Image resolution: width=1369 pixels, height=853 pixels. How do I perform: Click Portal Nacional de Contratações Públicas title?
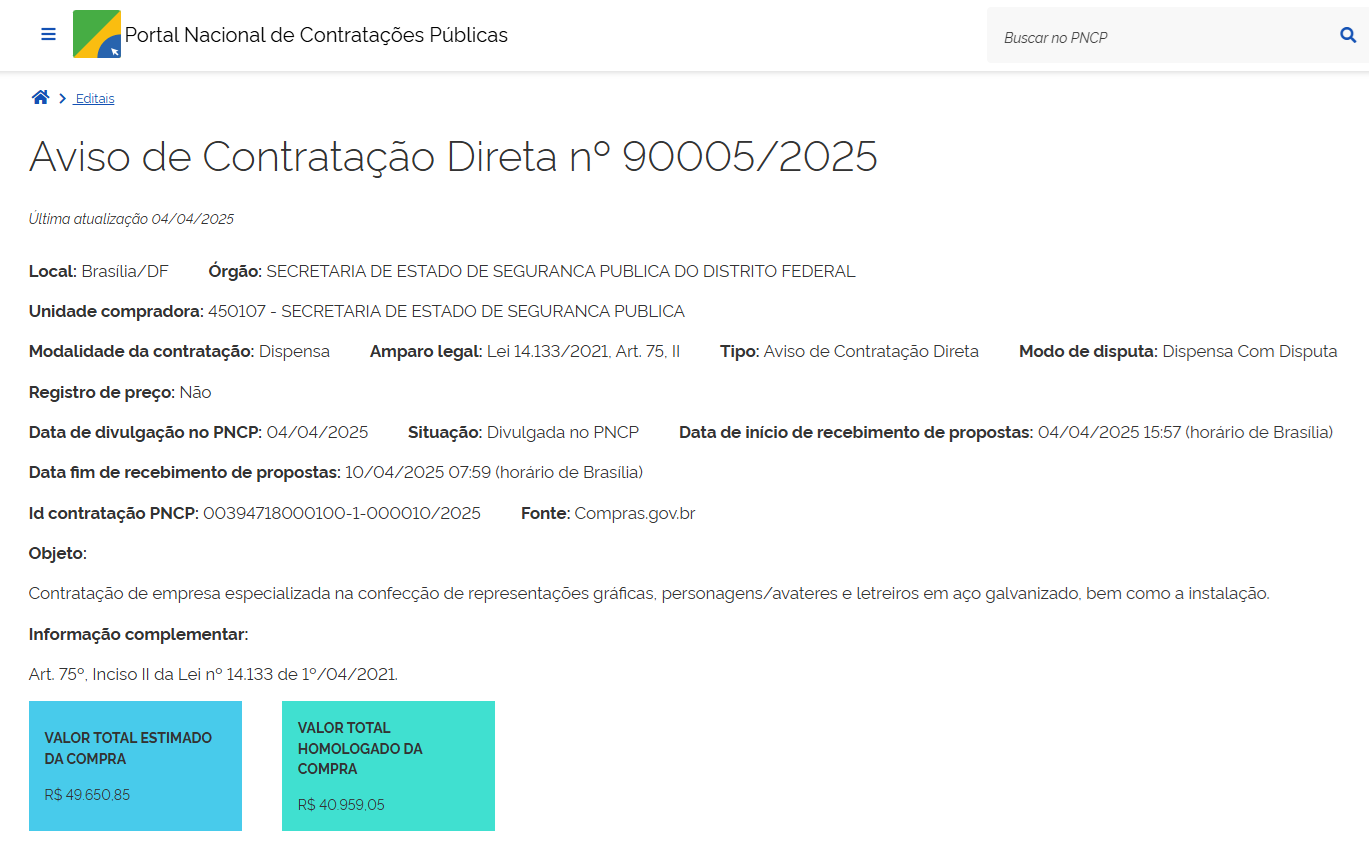[316, 35]
